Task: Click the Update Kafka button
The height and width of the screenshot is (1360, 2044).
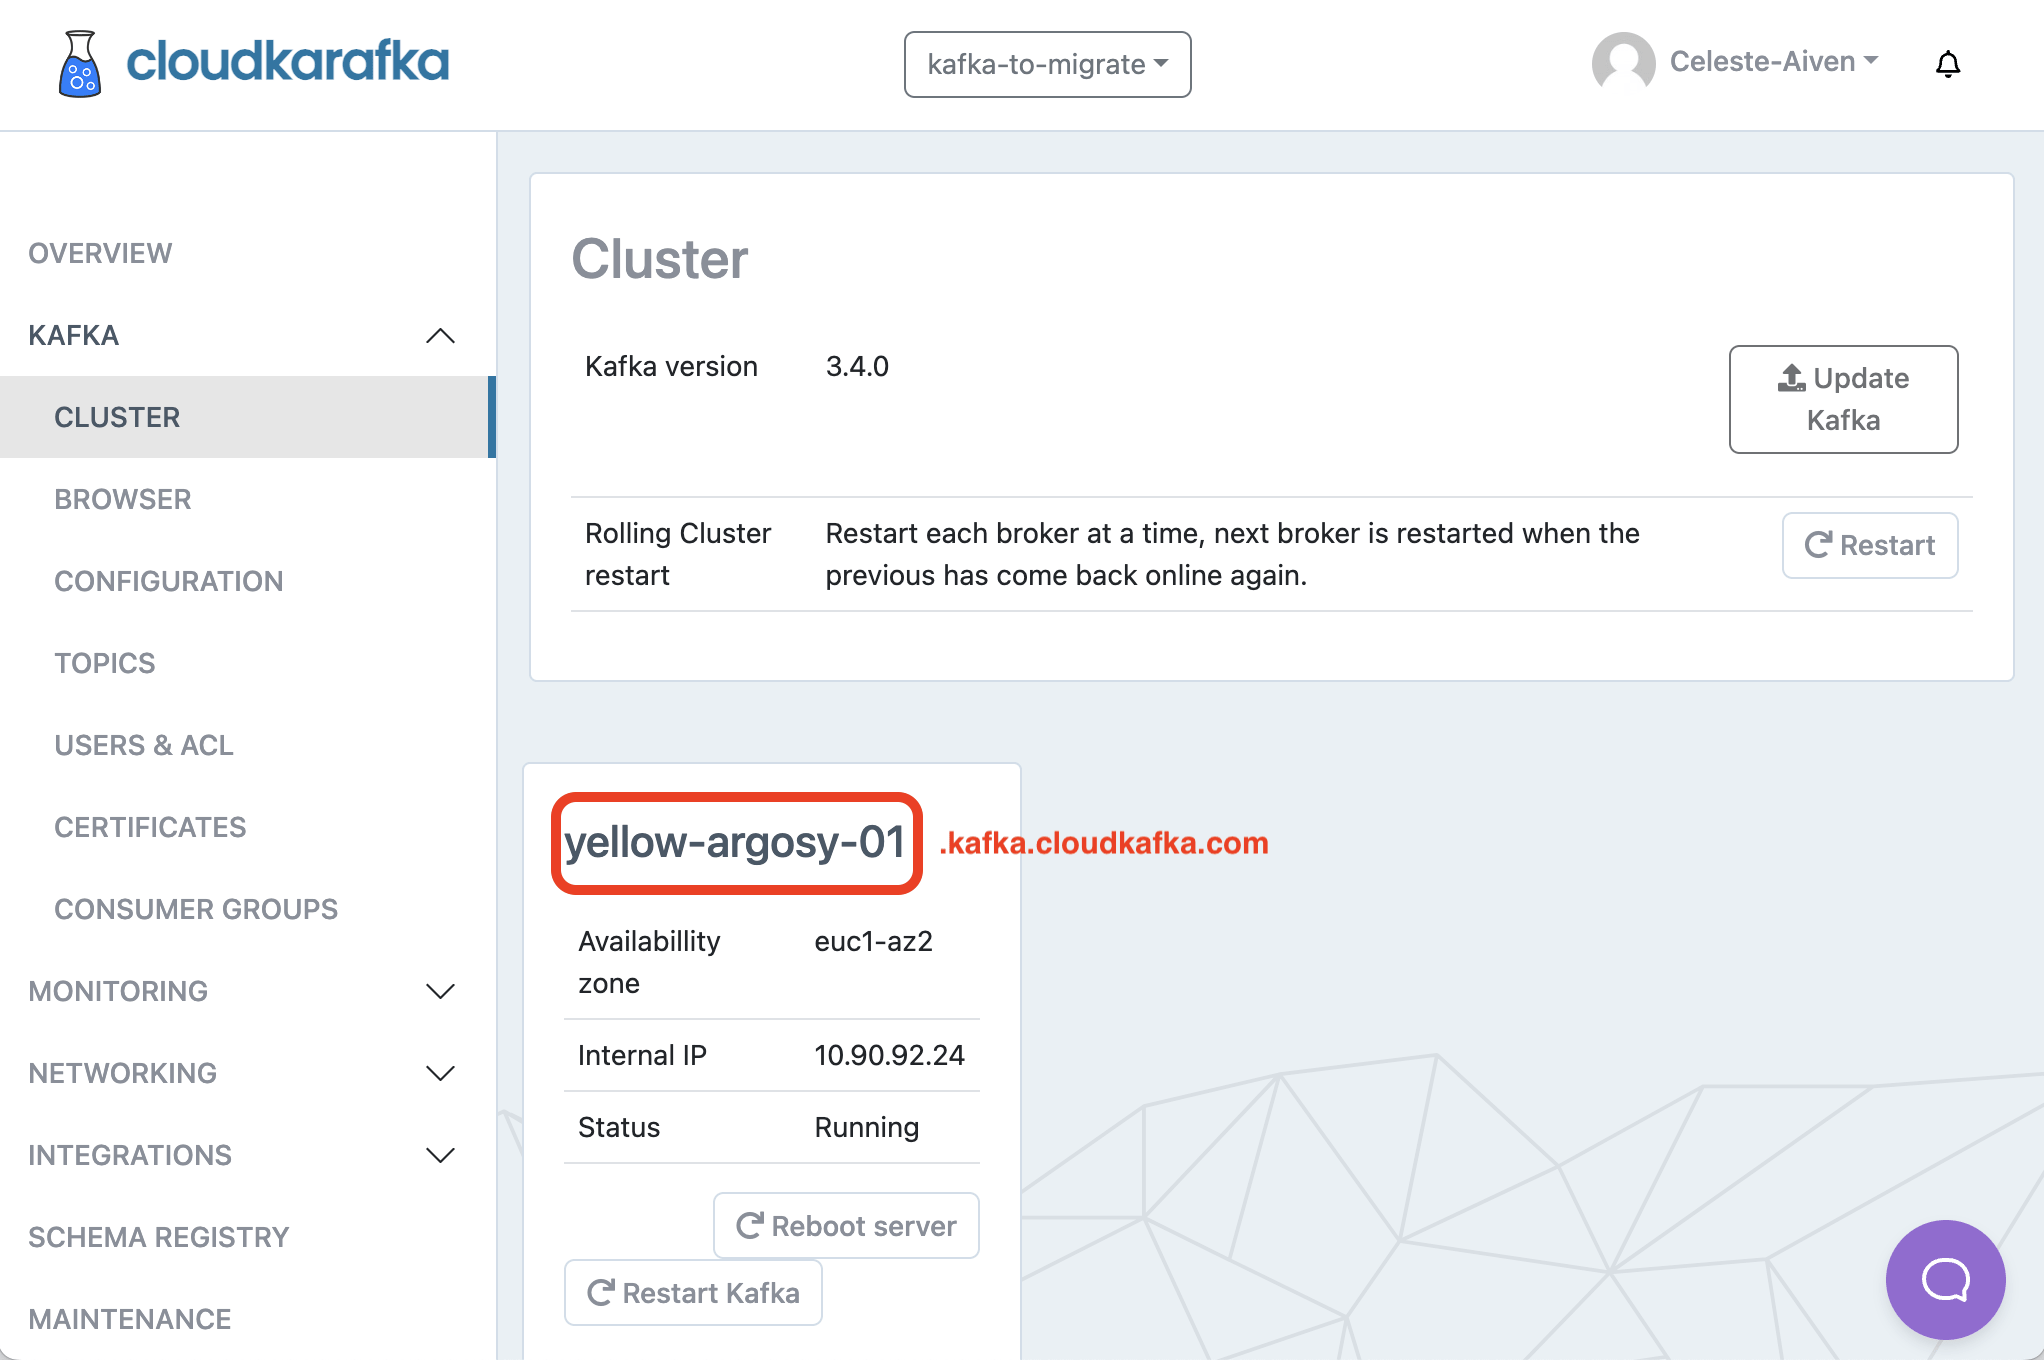Action: coord(1843,399)
